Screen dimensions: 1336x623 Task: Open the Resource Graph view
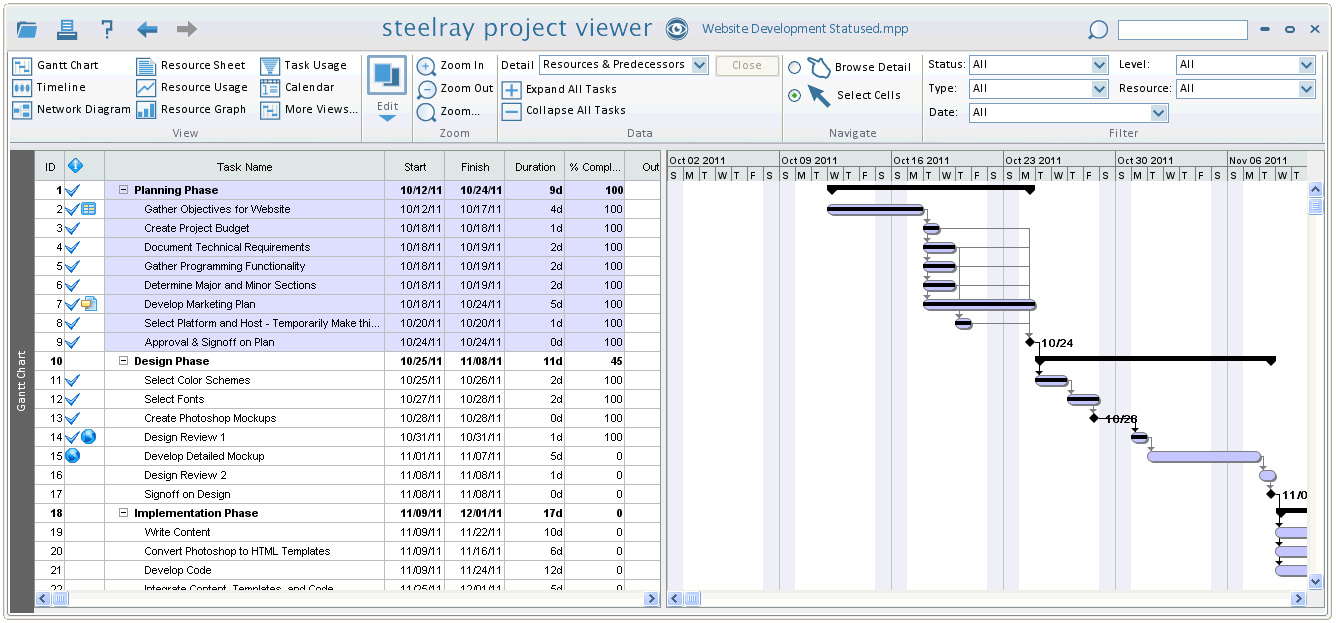pos(191,109)
